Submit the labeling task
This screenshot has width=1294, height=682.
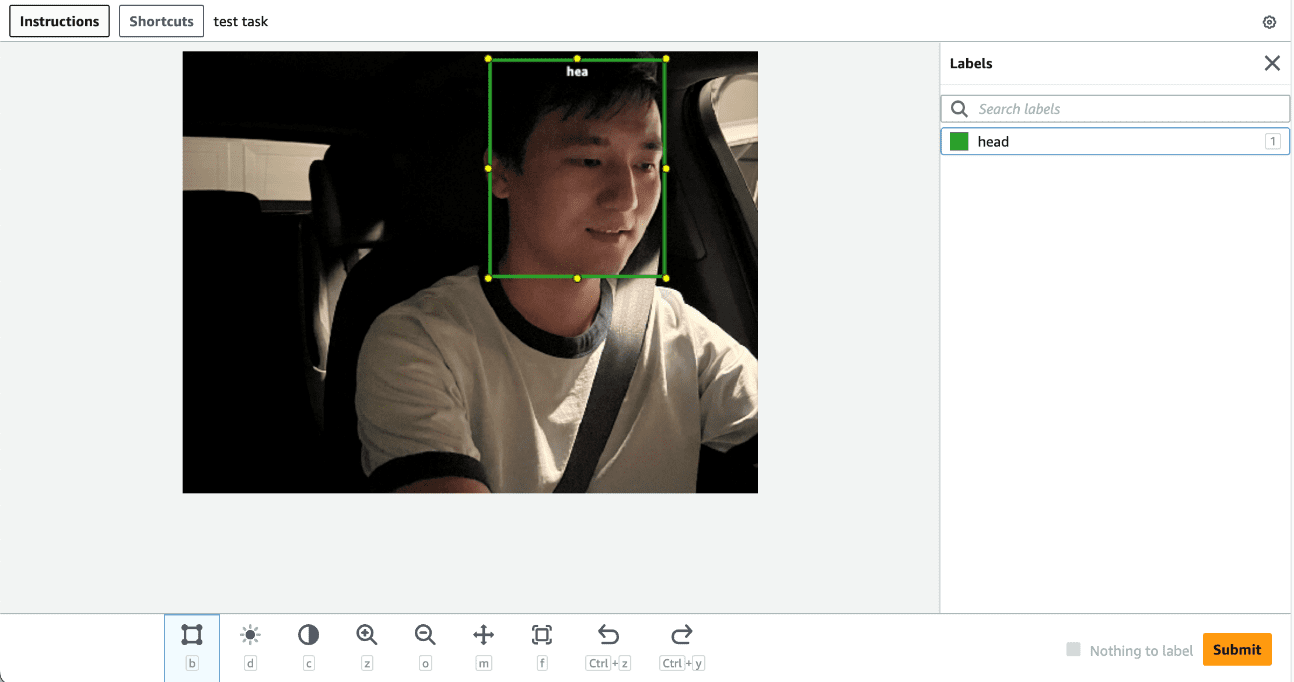coord(1237,649)
